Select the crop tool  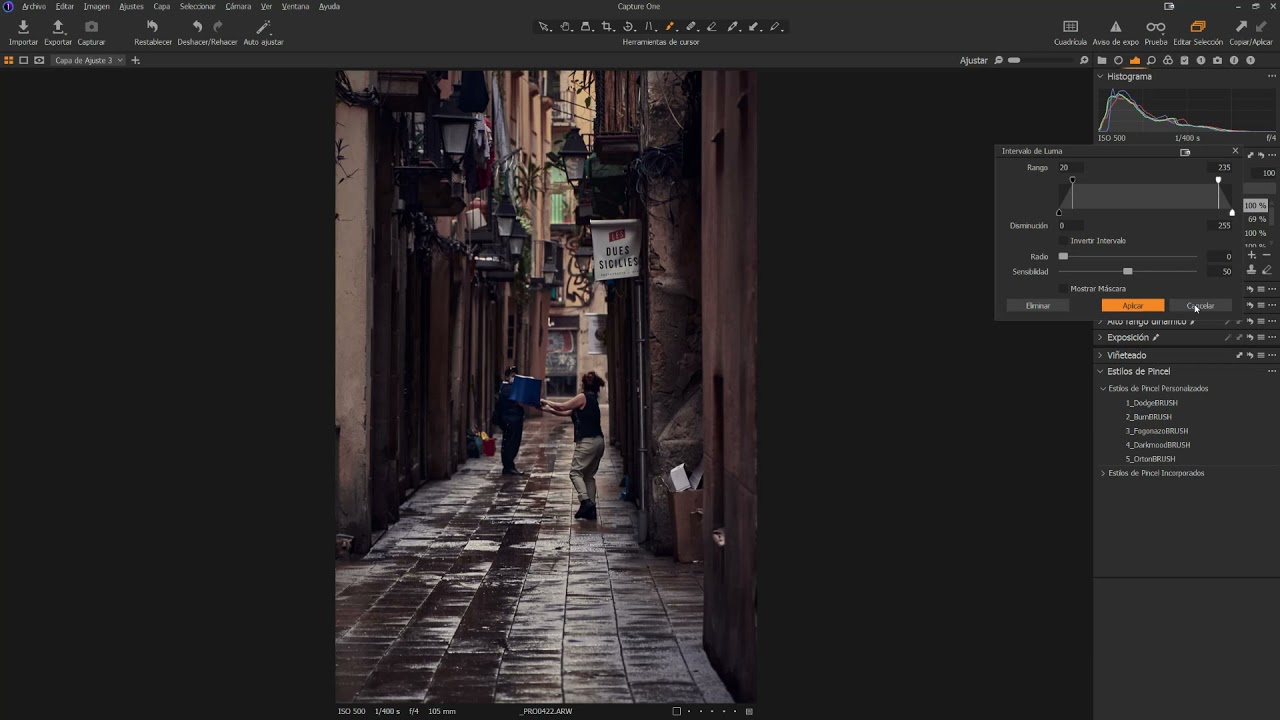(x=607, y=27)
